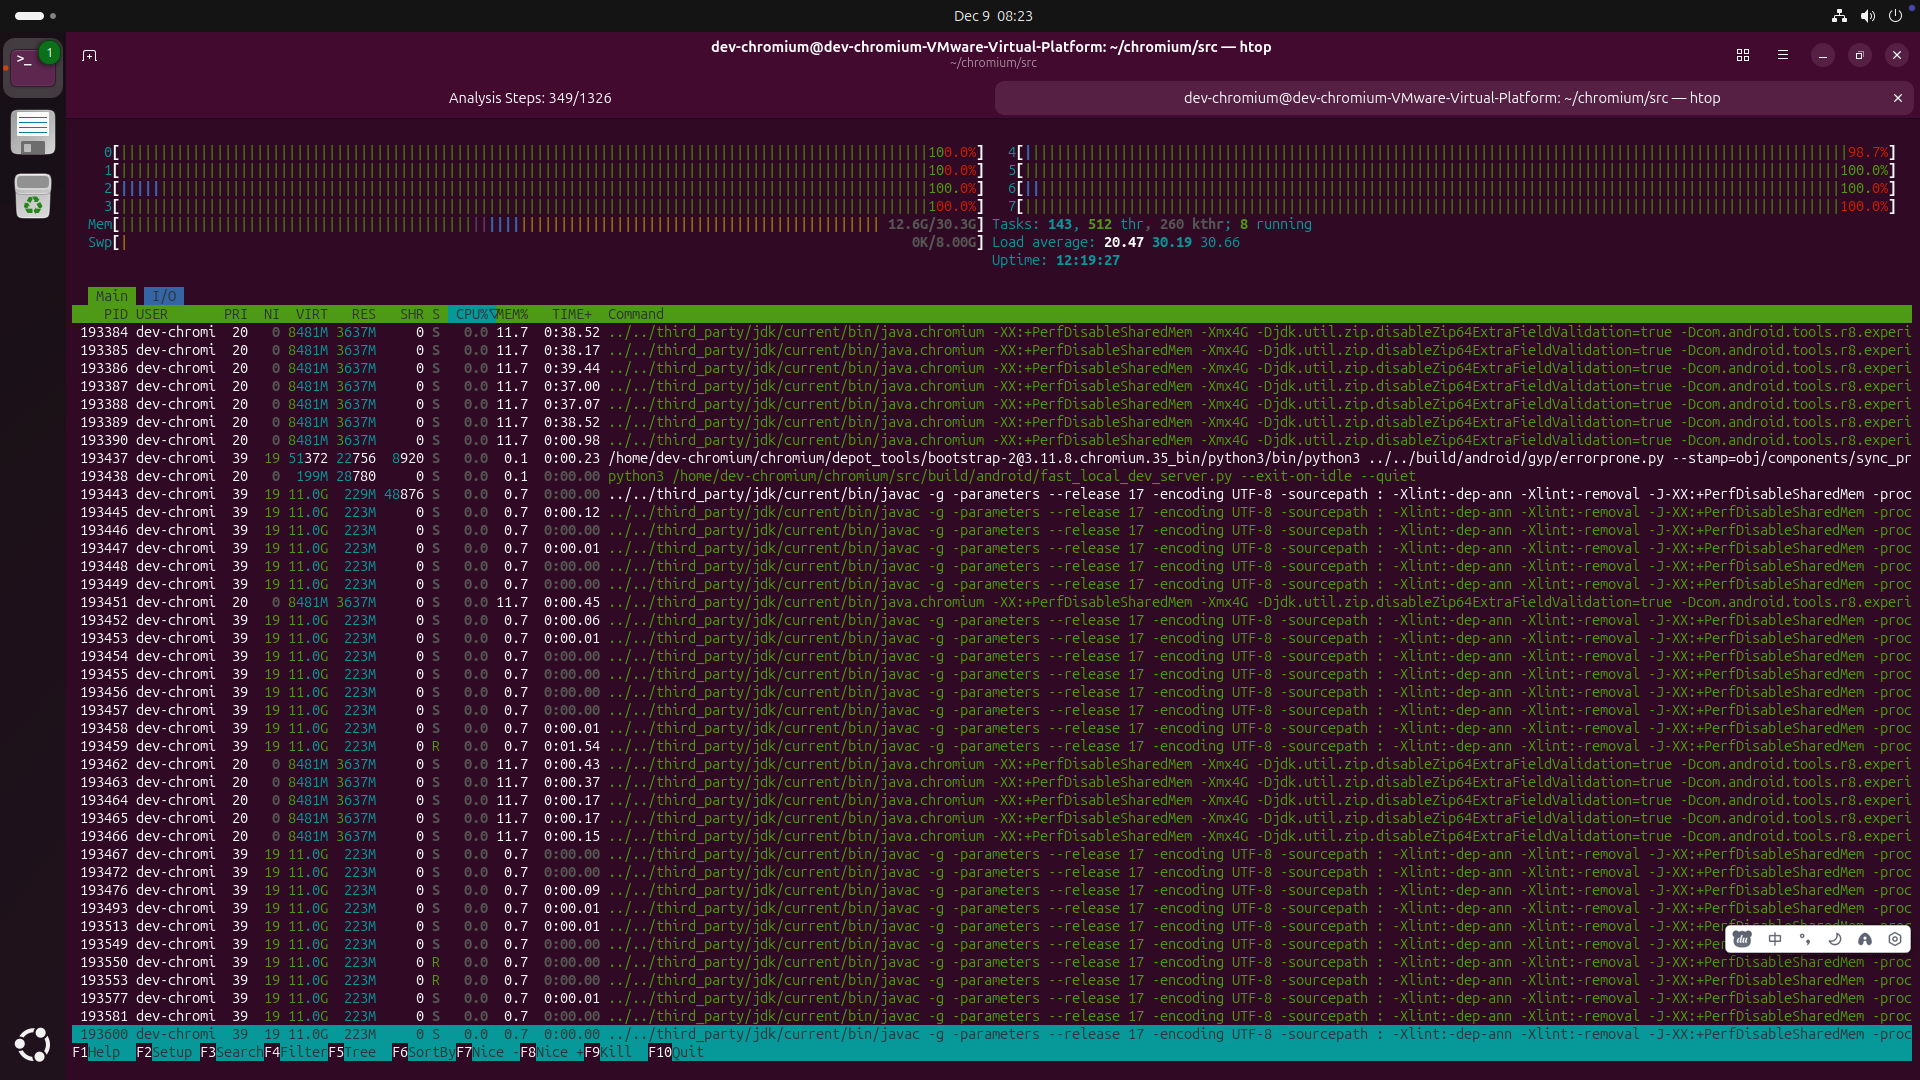Open the text editor dock icon

33,132
